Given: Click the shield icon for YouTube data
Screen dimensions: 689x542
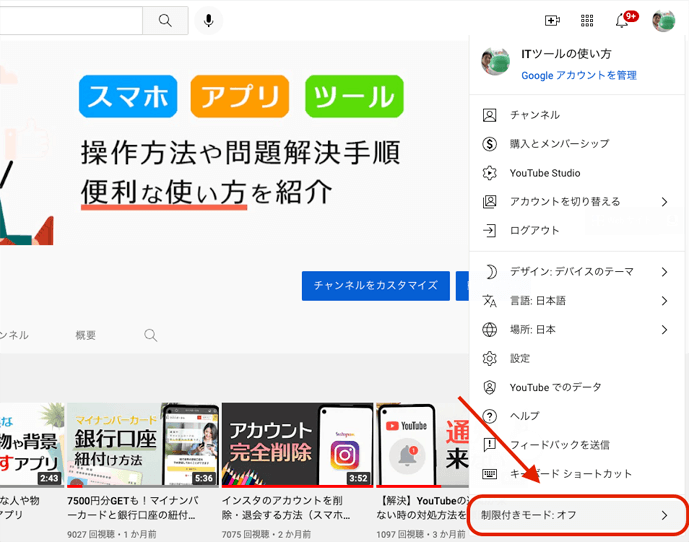Looking at the screenshot, I should point(490,387).
